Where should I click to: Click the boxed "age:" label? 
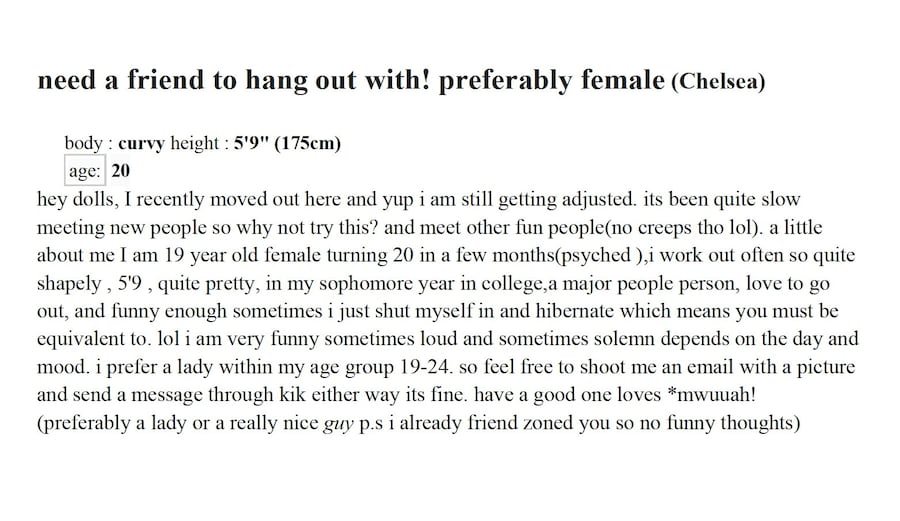click(85, 170)
